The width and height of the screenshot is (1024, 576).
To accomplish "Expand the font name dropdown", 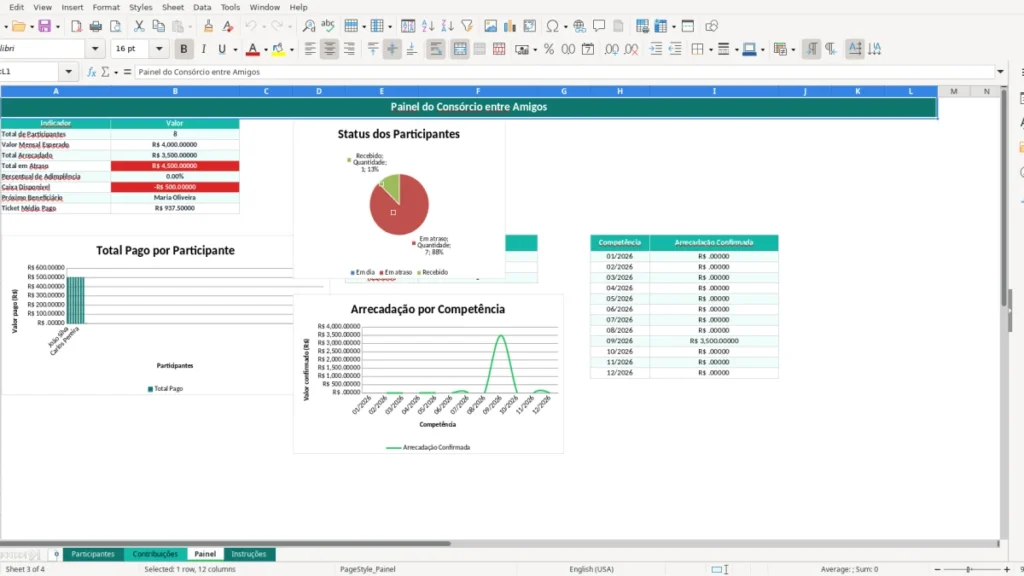I will coord(95,49).
